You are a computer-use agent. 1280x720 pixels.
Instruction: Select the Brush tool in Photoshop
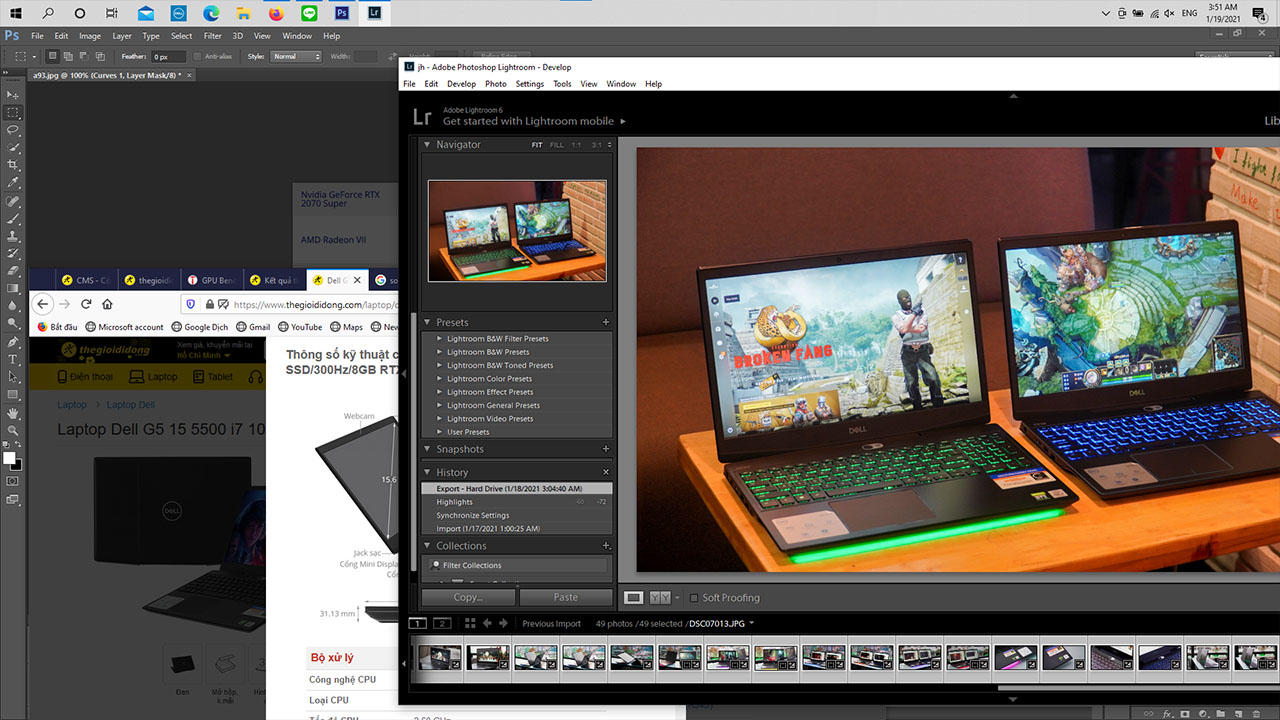[13, 218]
